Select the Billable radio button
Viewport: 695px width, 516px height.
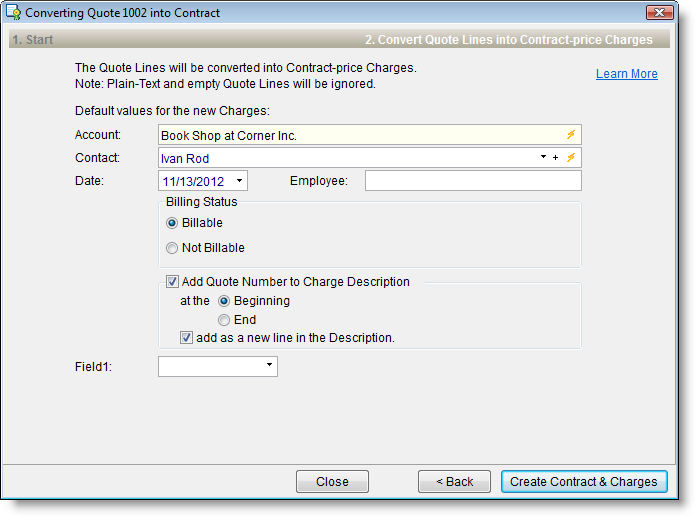coord(172,223)
